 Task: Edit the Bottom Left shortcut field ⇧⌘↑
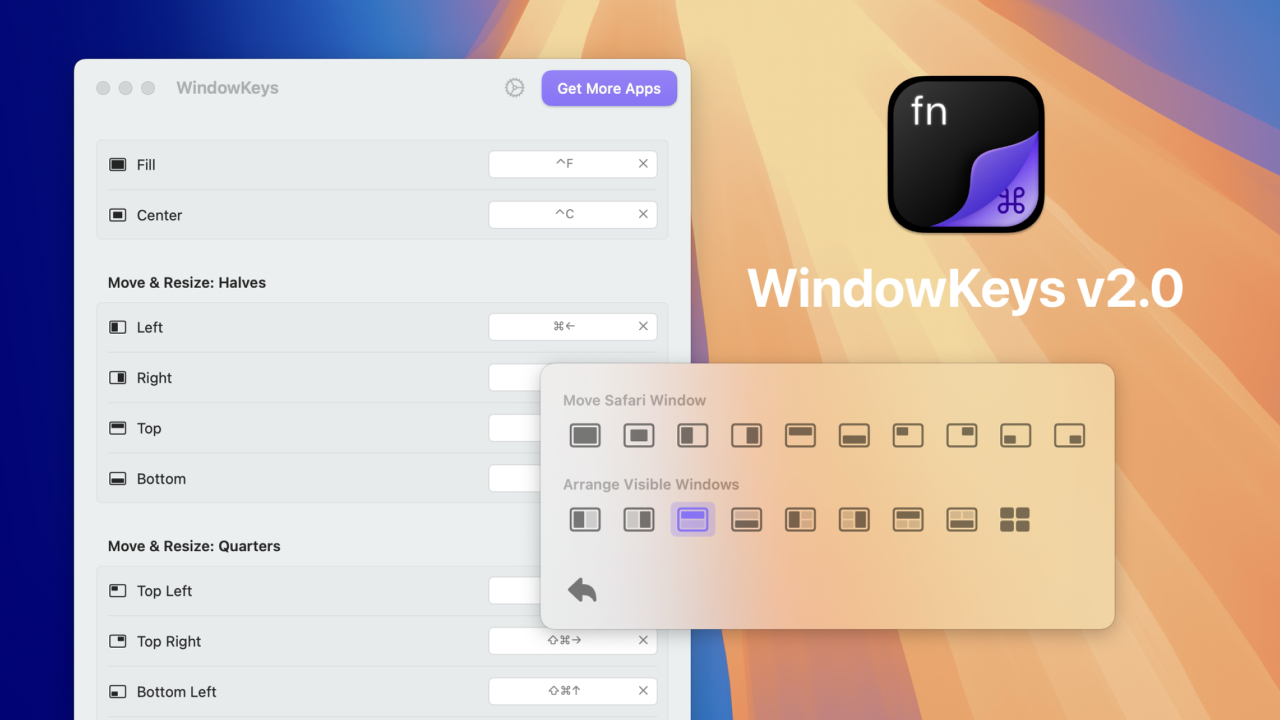pos(572,691)
